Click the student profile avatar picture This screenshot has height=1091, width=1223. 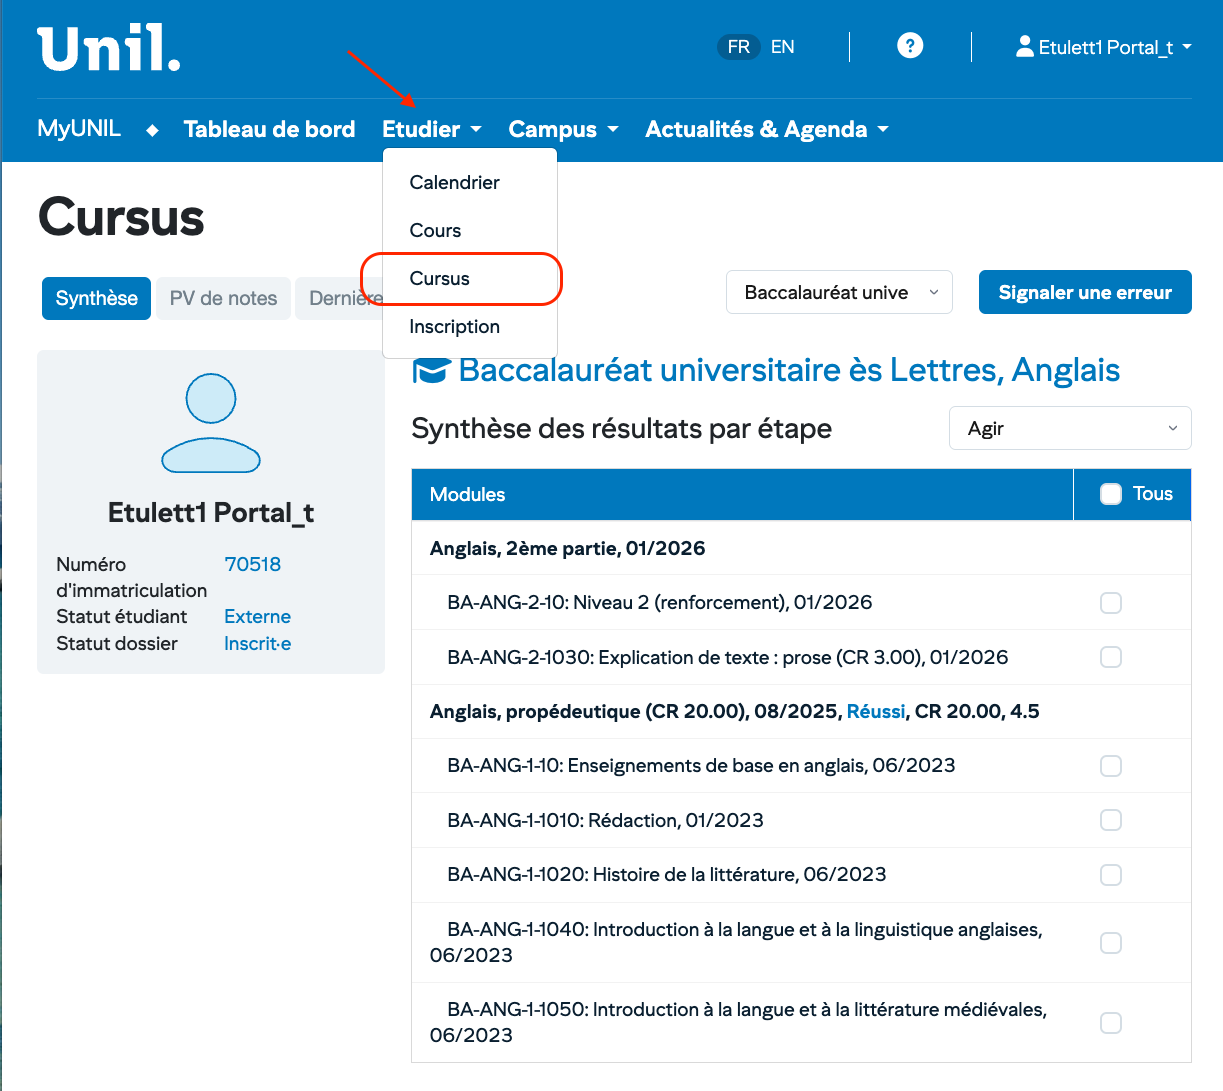(211, 423)
